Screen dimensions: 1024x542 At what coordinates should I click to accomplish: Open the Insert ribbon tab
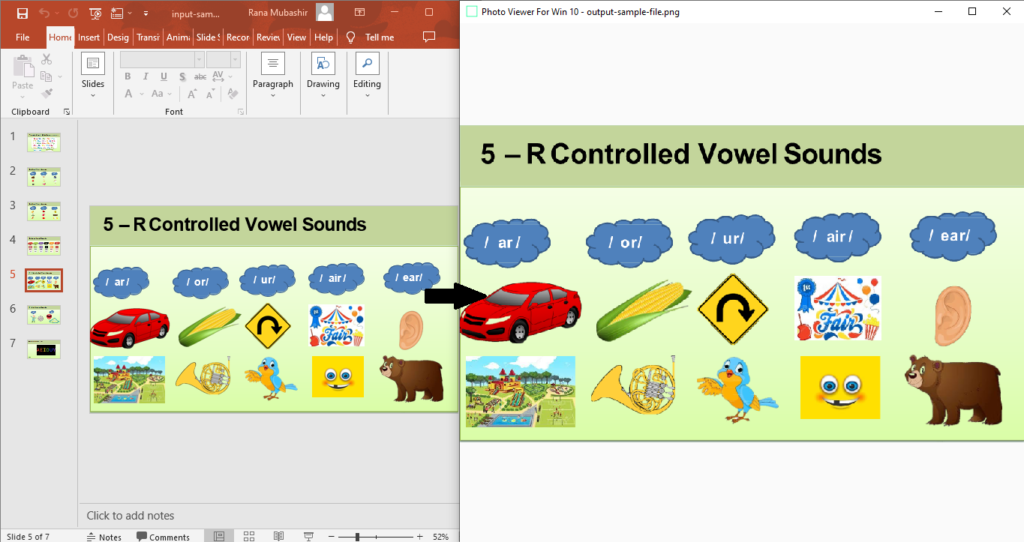[89, 37]
